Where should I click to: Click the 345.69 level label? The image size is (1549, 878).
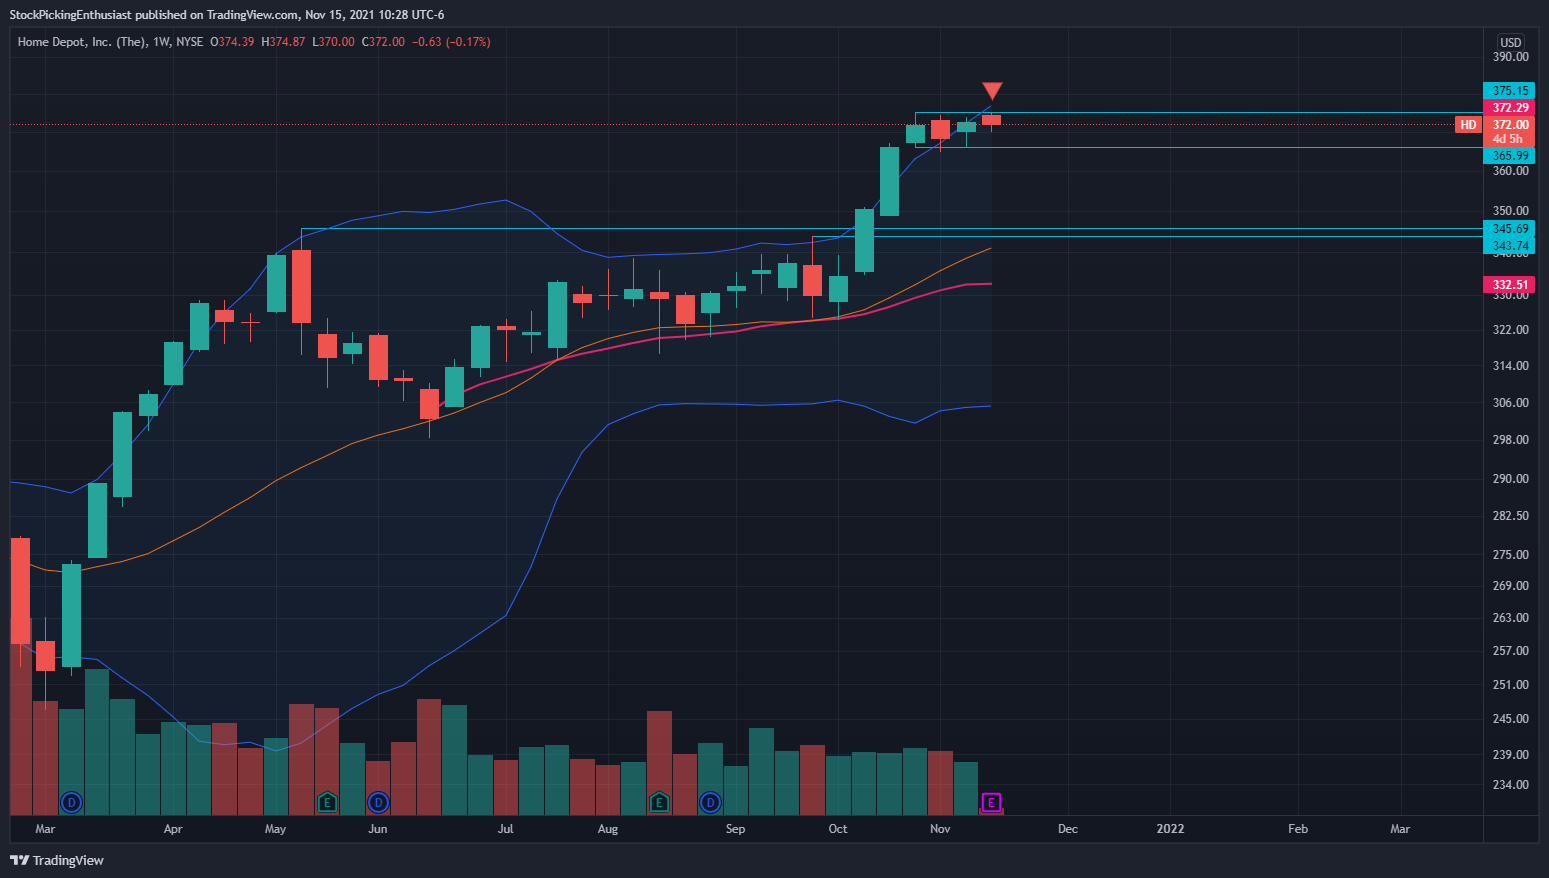tap(1510, 229)
